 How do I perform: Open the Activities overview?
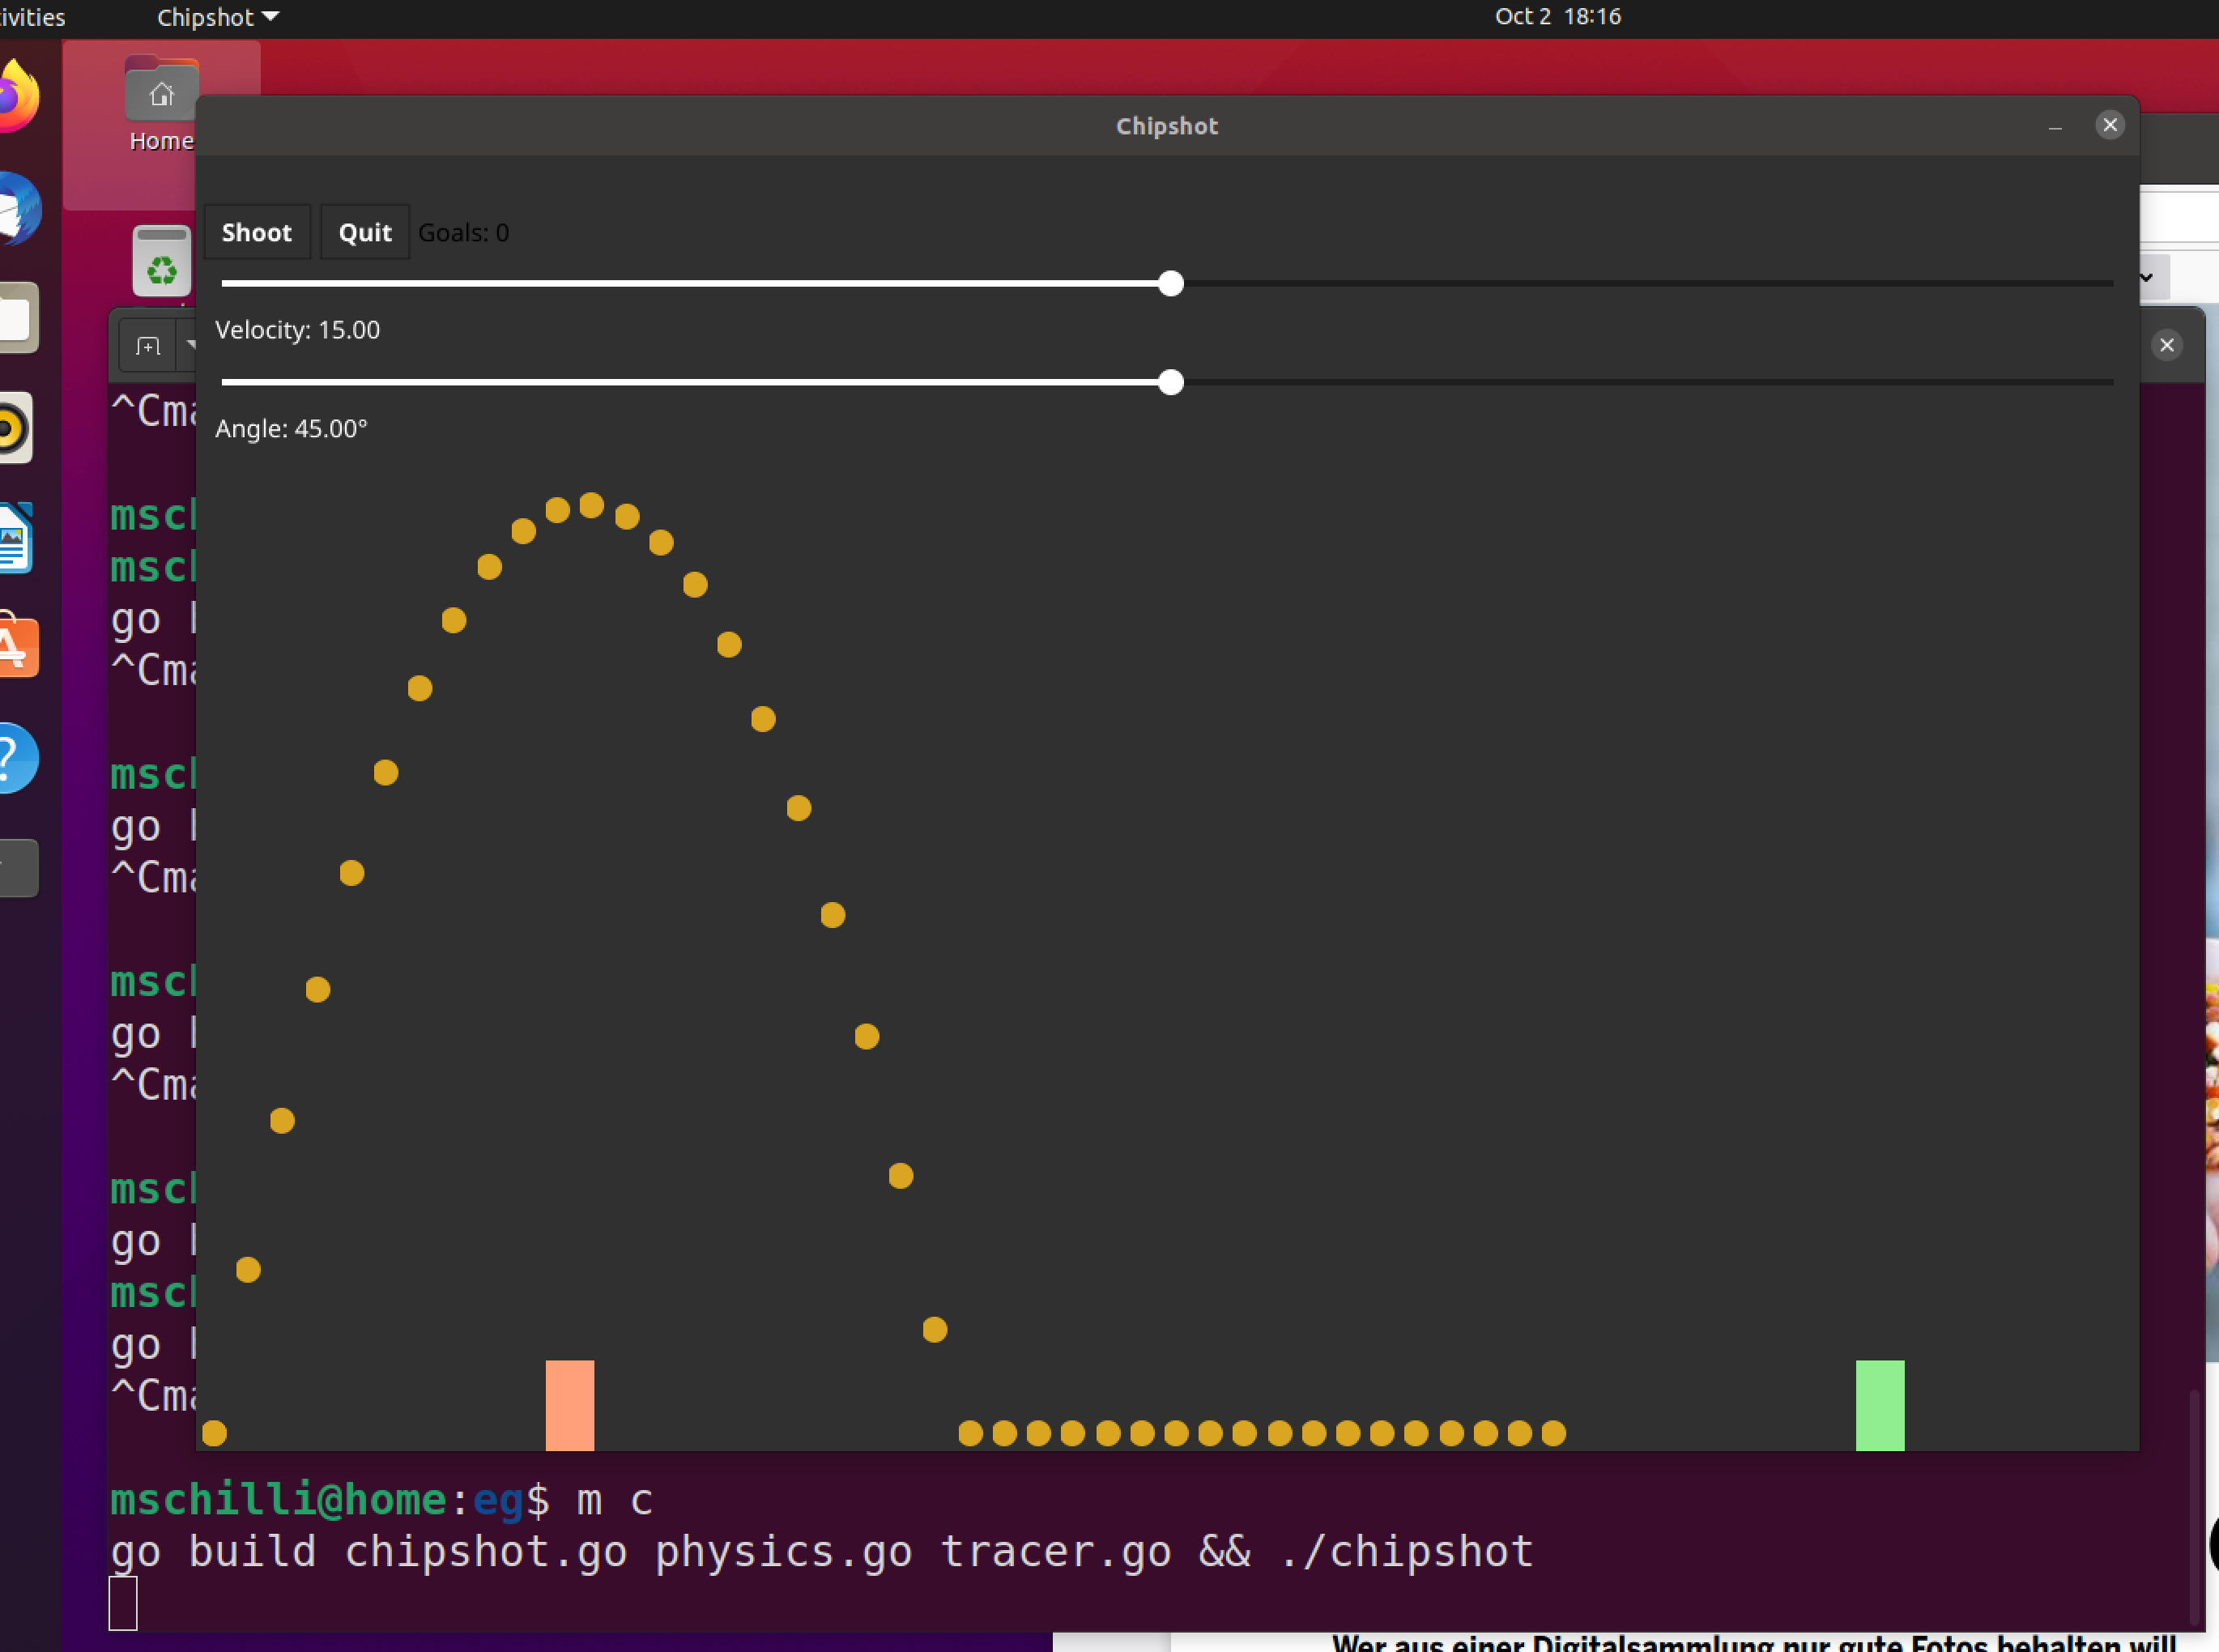click(32, 17)
